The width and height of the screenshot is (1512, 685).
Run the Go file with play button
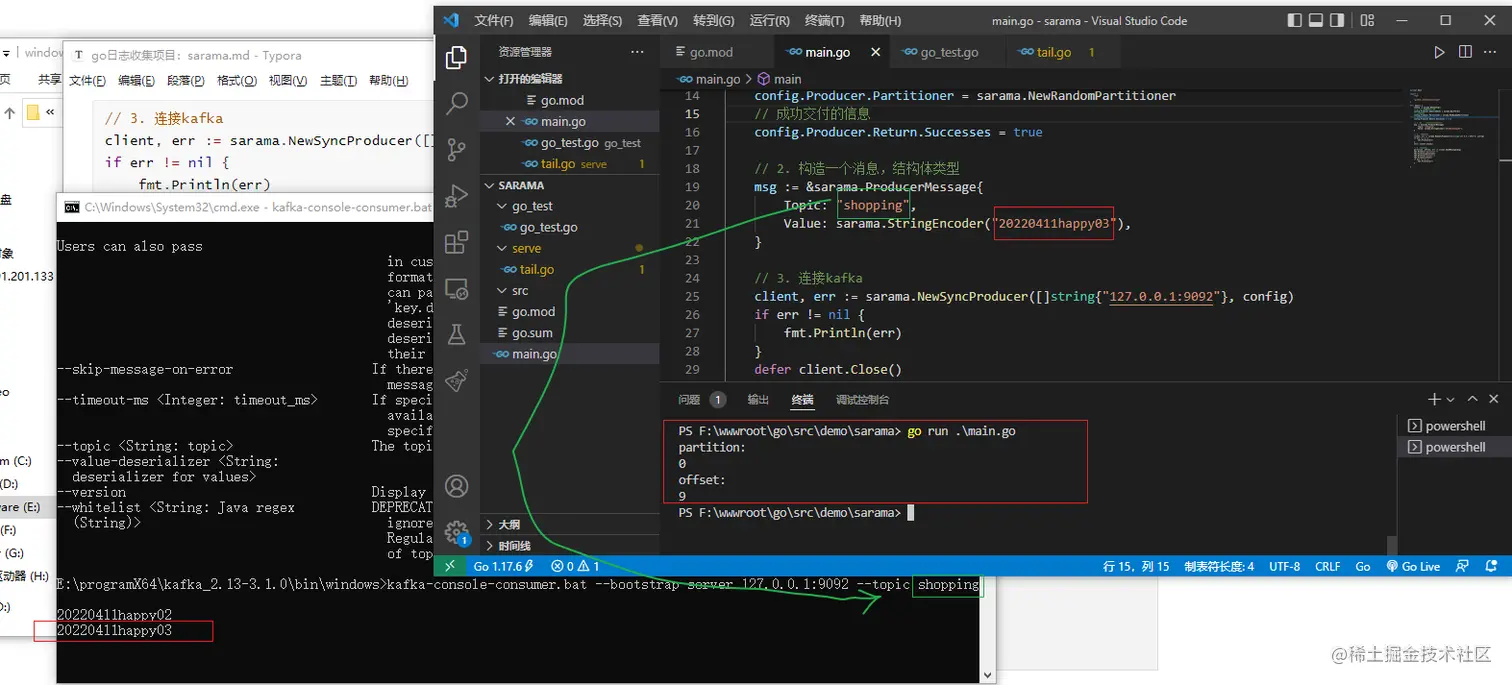coord(1439,52)
